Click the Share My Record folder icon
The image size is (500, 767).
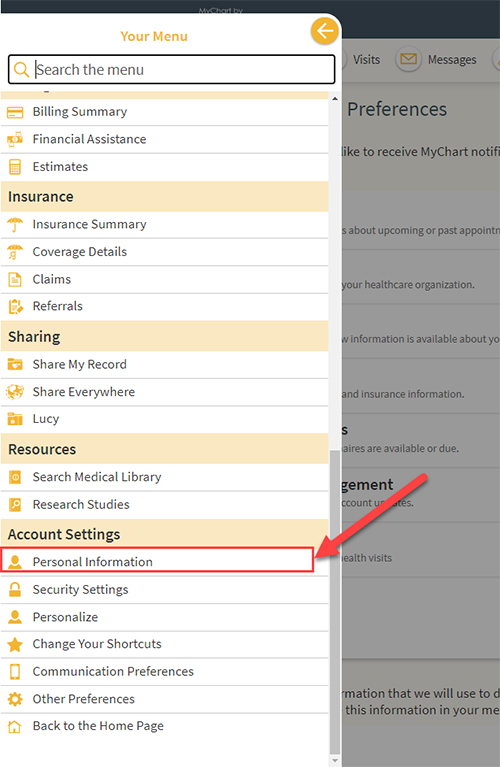tap(15, 364)
